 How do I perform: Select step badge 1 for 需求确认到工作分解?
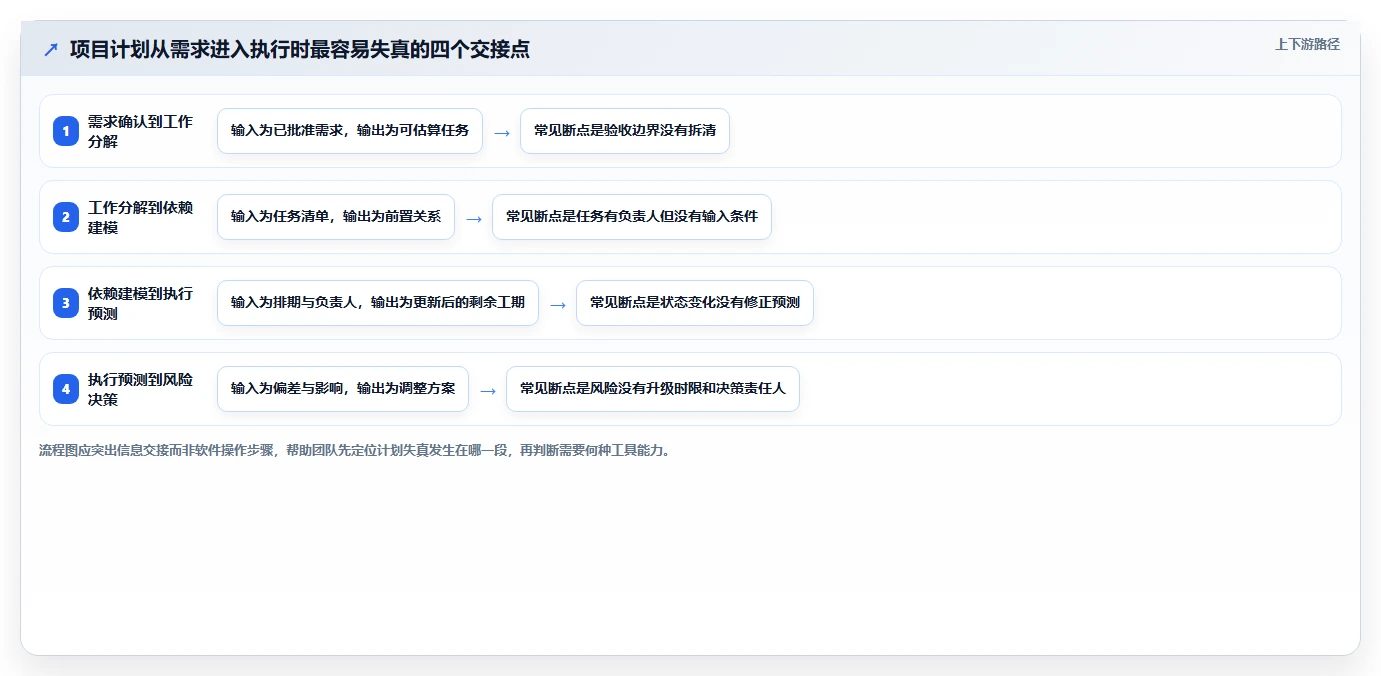point(66,131)
